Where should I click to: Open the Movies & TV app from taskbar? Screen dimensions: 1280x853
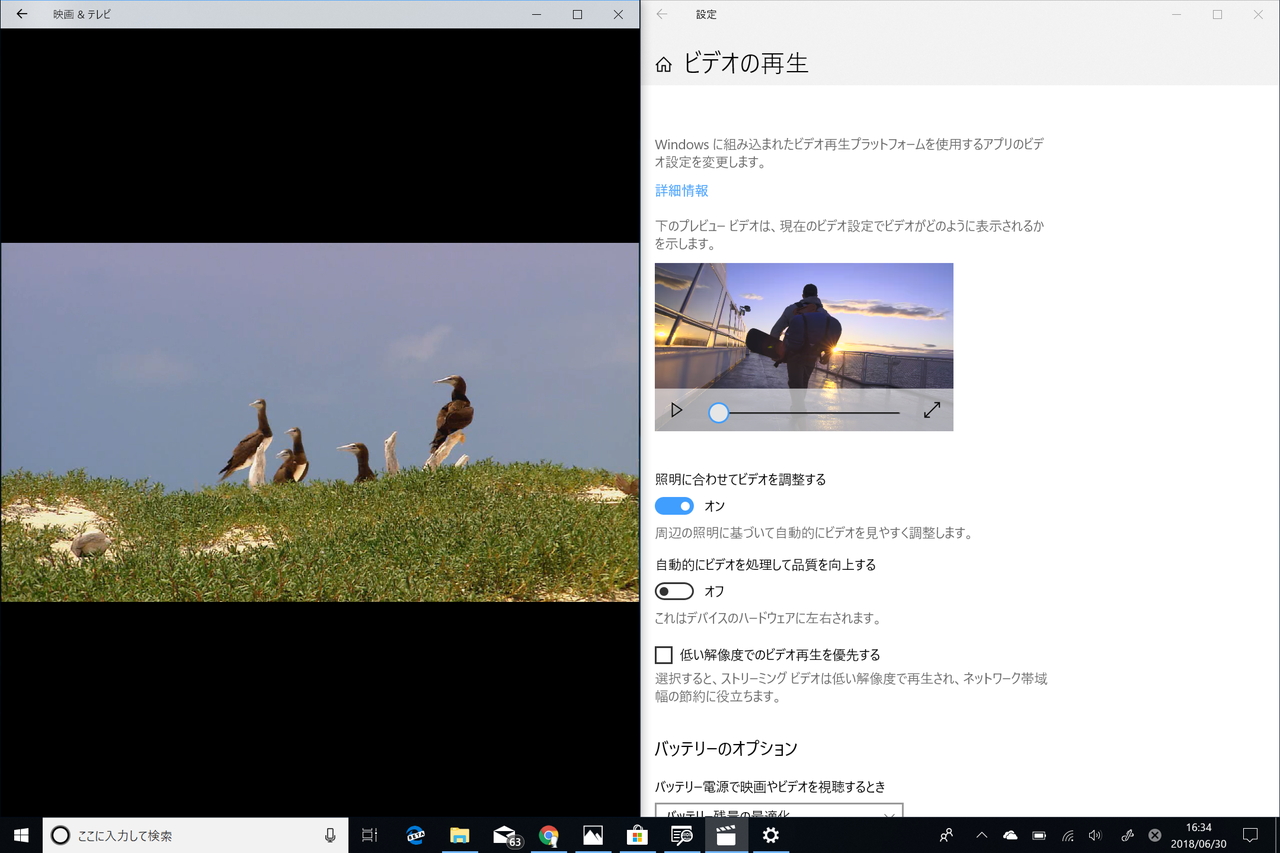pyautogui.click(x=726, y=835)
